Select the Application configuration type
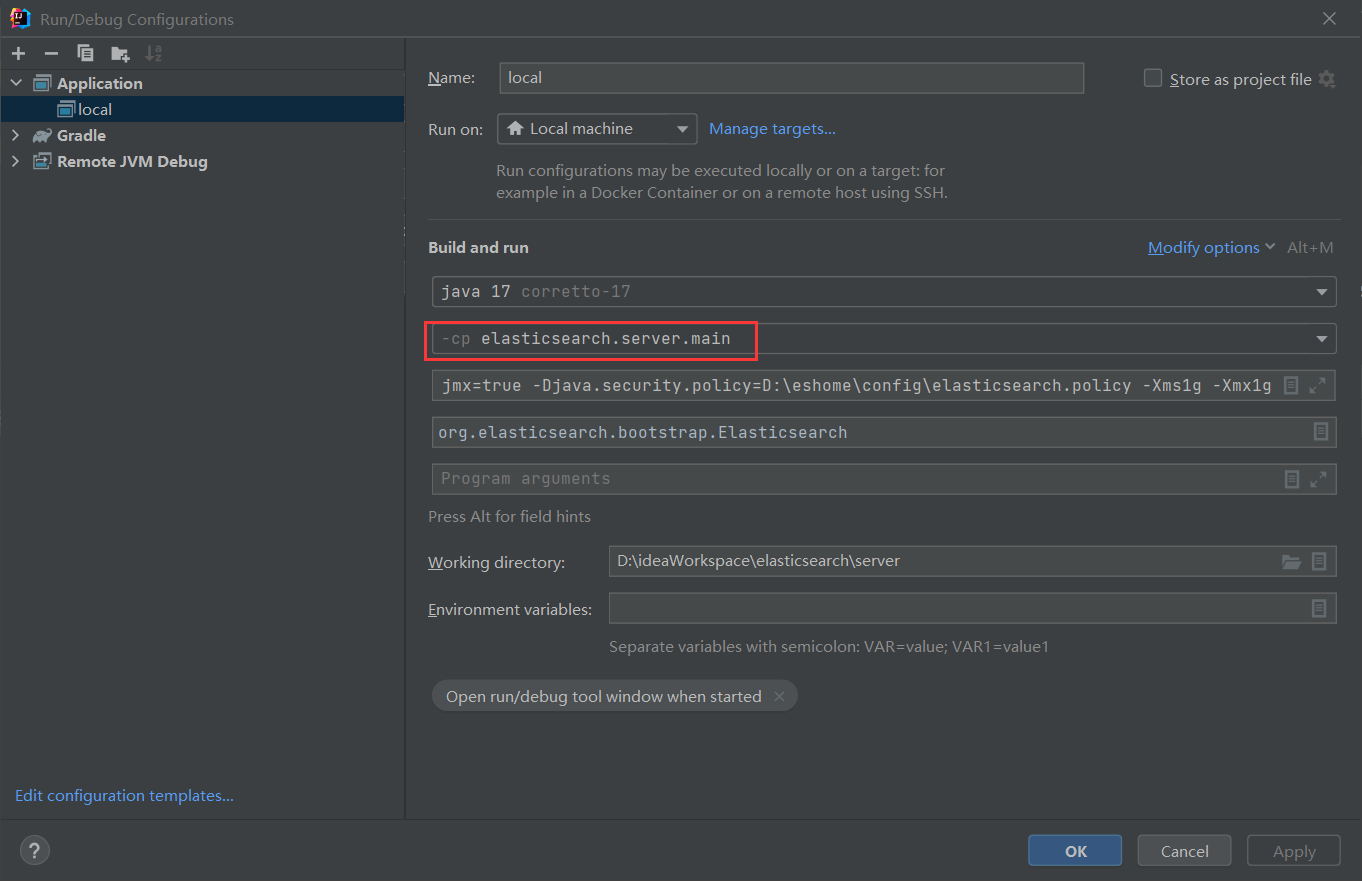Viewport: 1362px width, 881px height. tap(99, 83)
